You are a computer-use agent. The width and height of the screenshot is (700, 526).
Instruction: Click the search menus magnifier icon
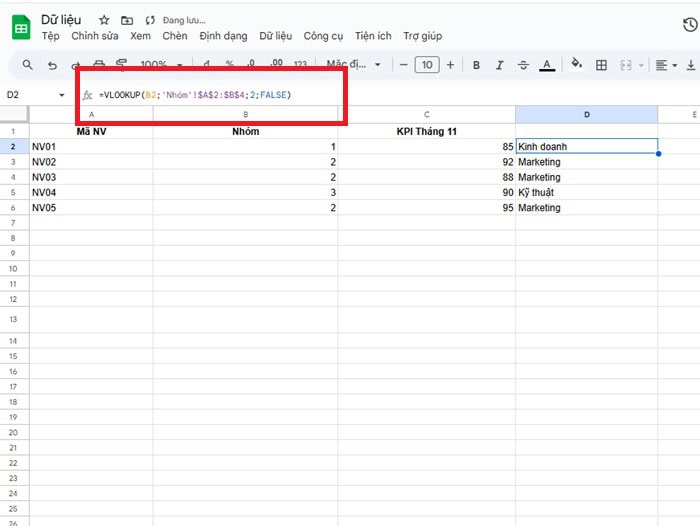[x=27, y=65]
